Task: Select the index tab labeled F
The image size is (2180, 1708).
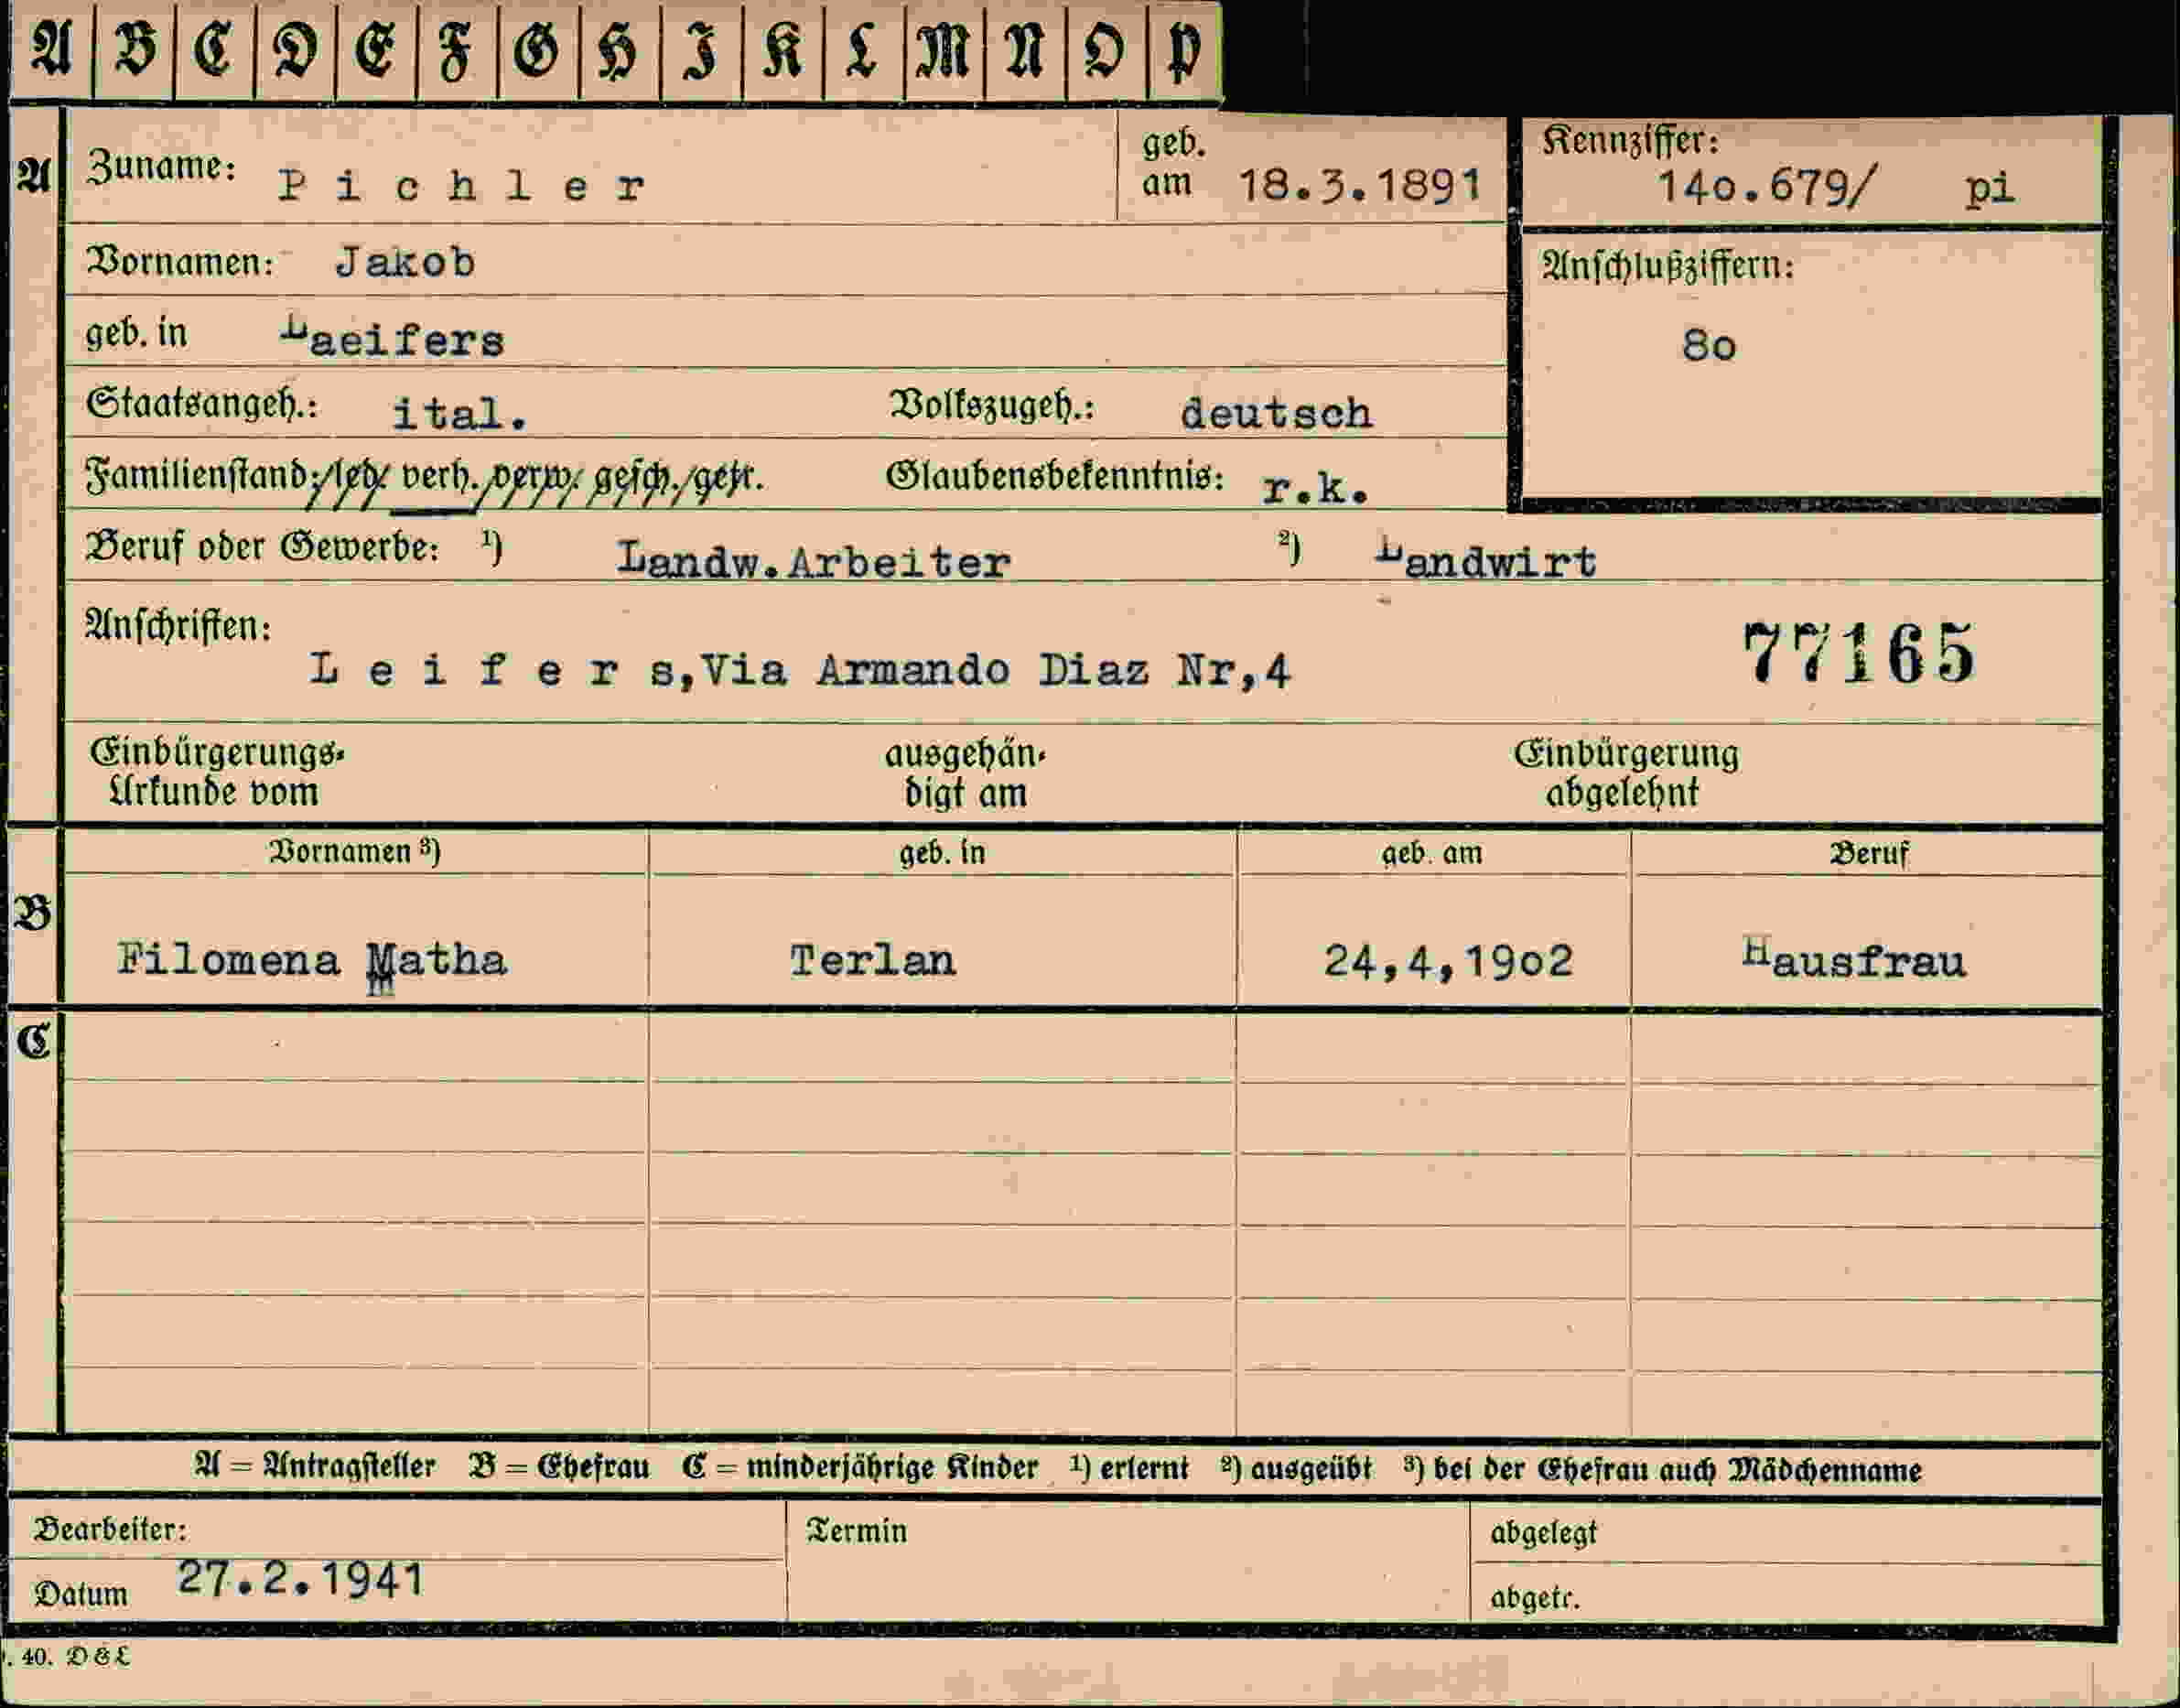Action: (x=458, y=50)
